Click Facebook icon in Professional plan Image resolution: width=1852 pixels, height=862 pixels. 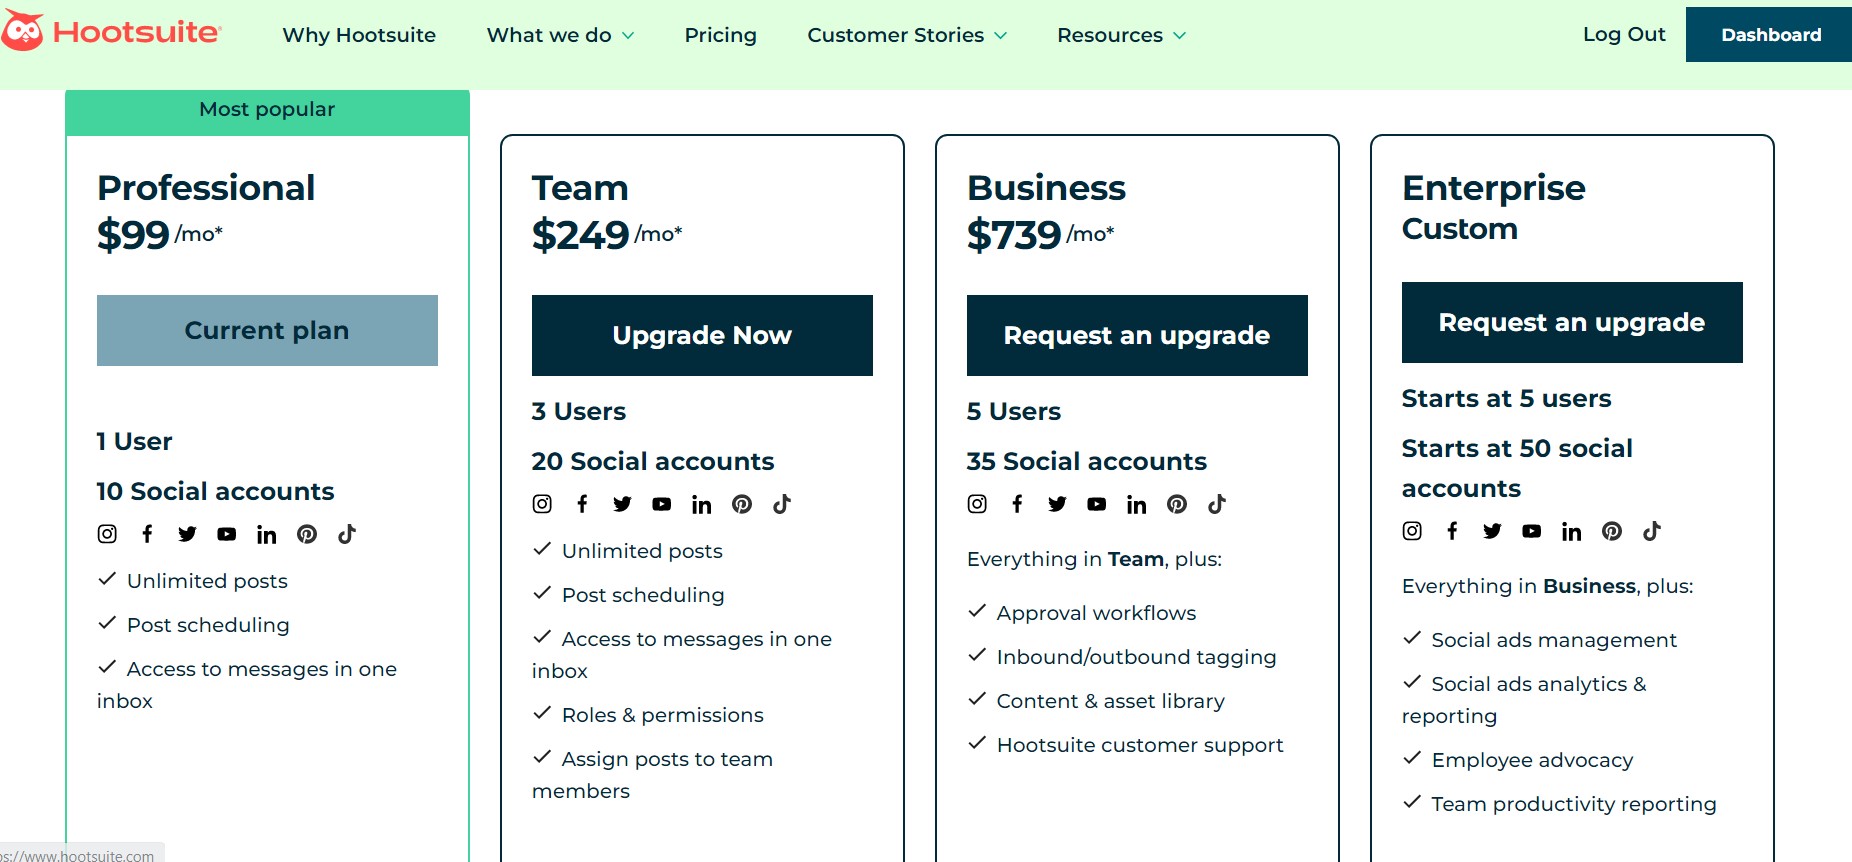coord(147,534)
